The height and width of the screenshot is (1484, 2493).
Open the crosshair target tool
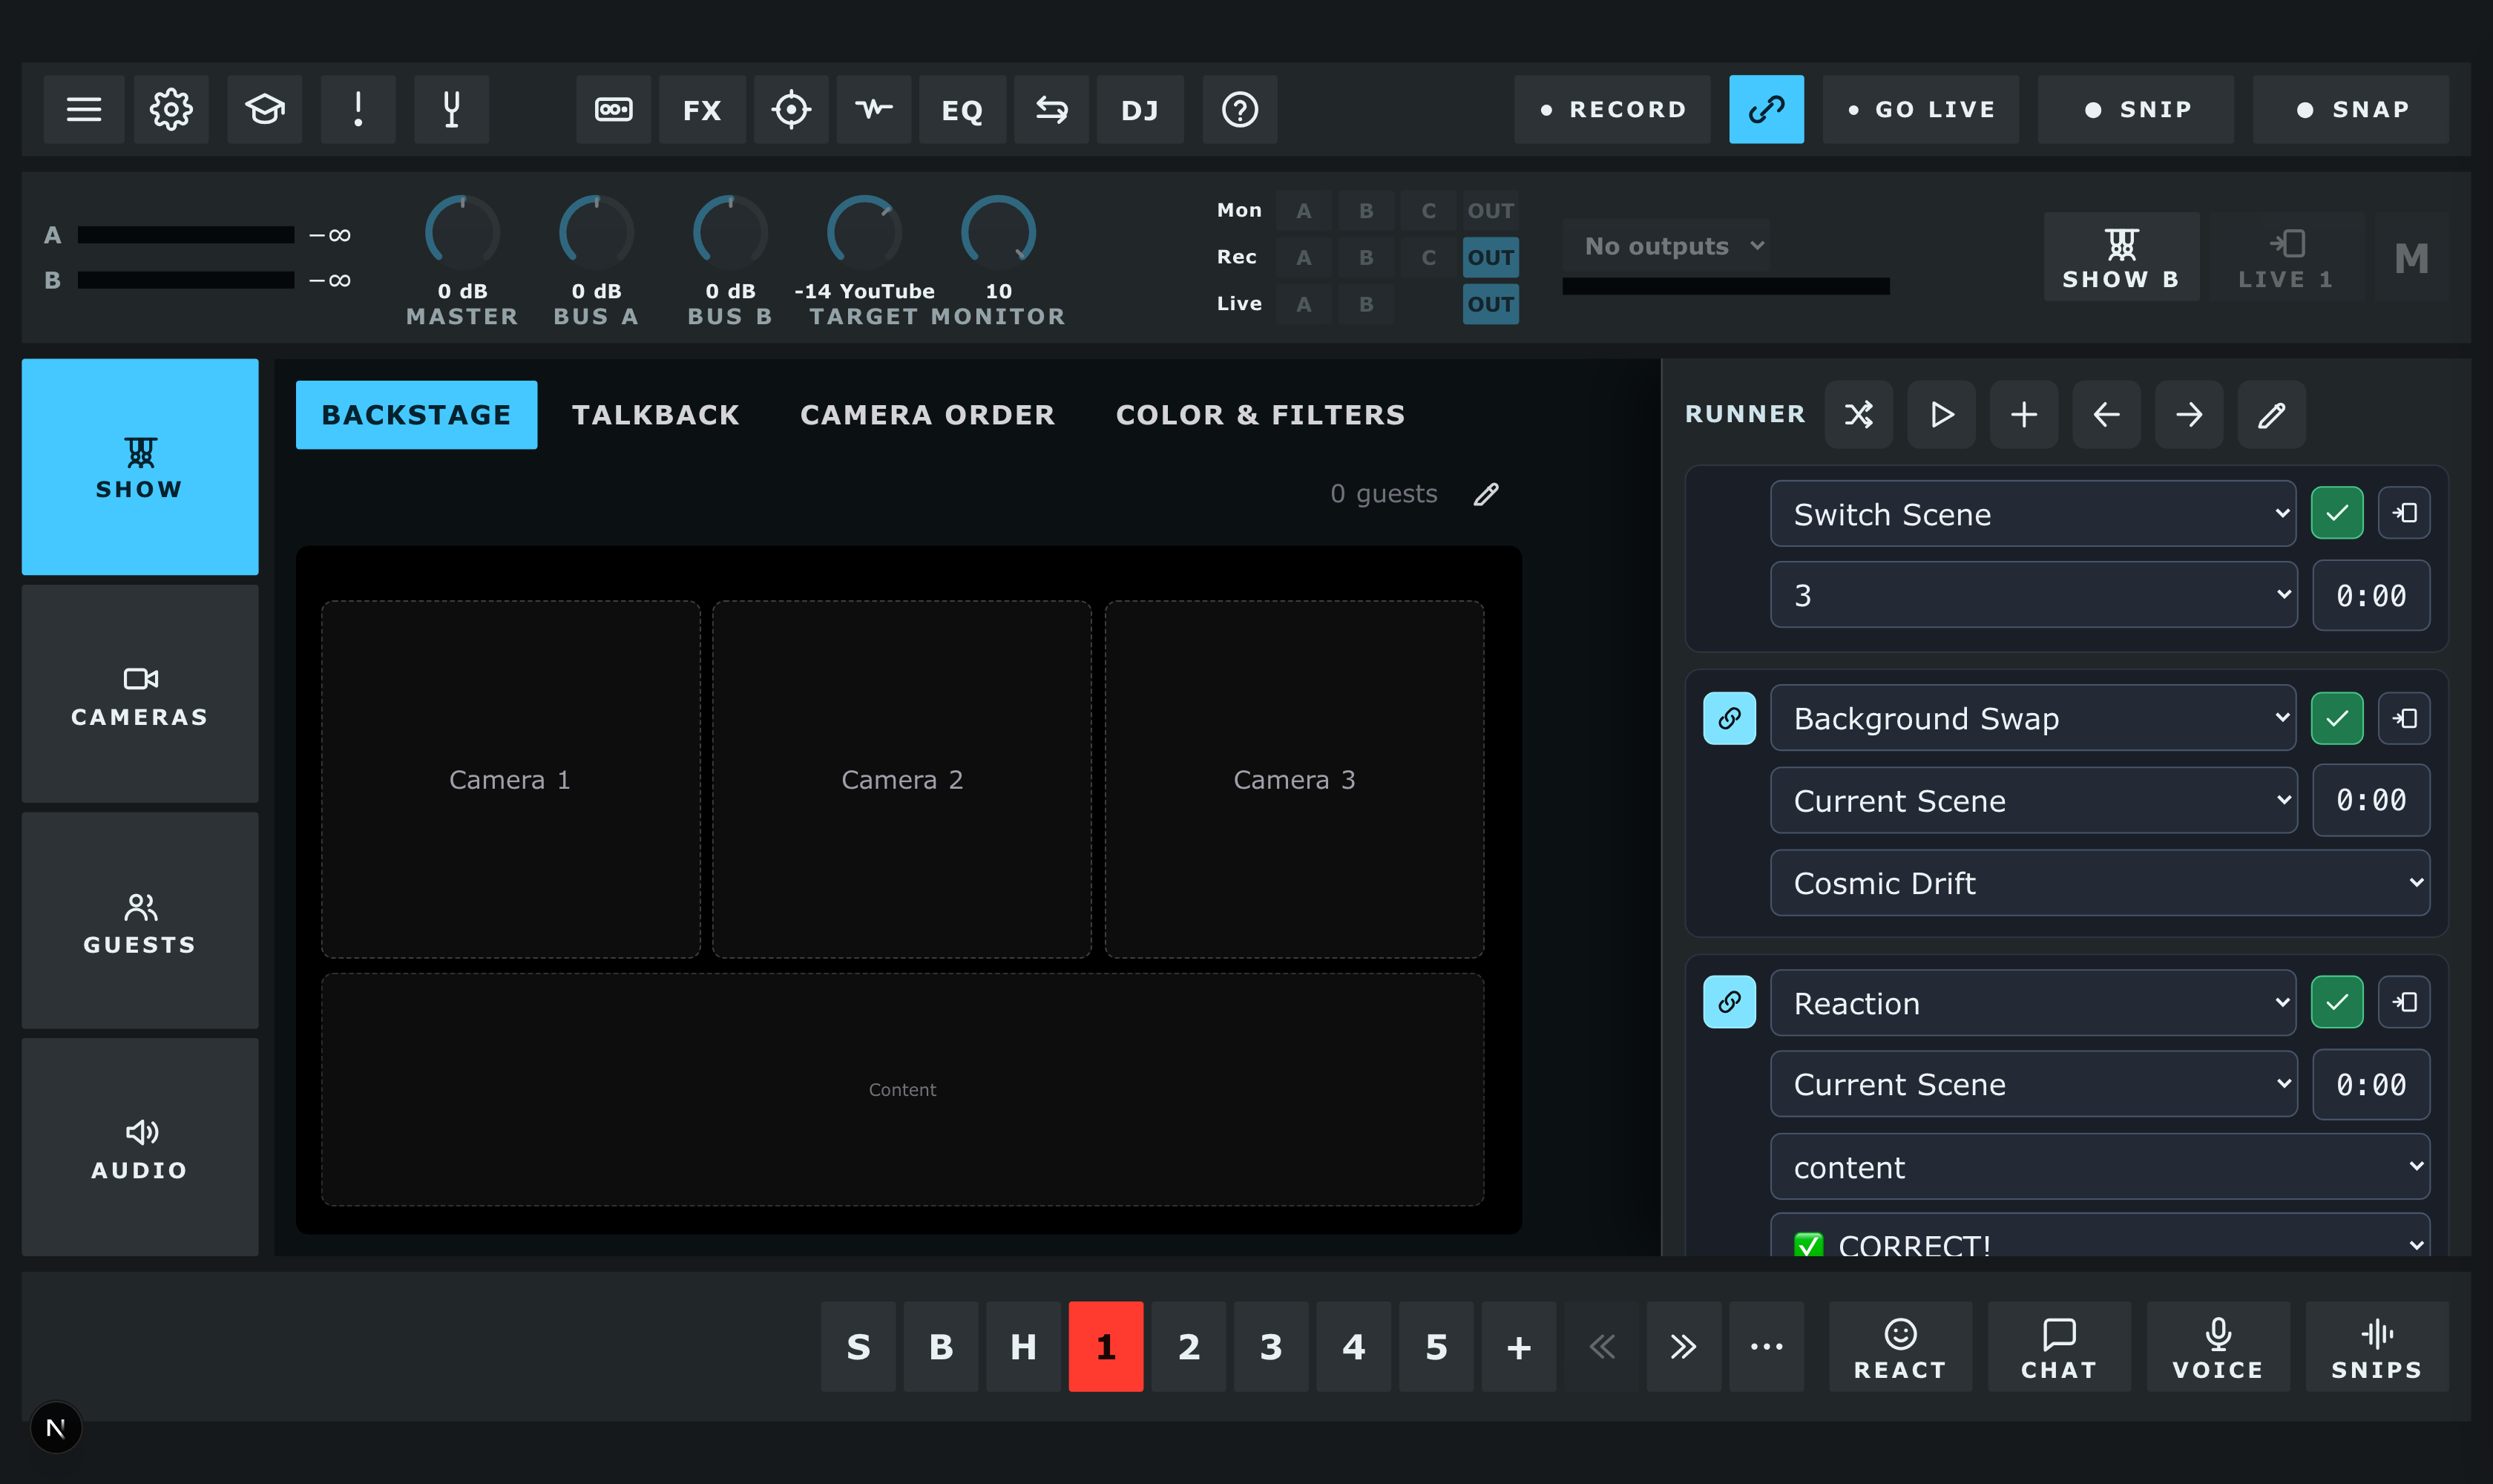tap(791, 109)
